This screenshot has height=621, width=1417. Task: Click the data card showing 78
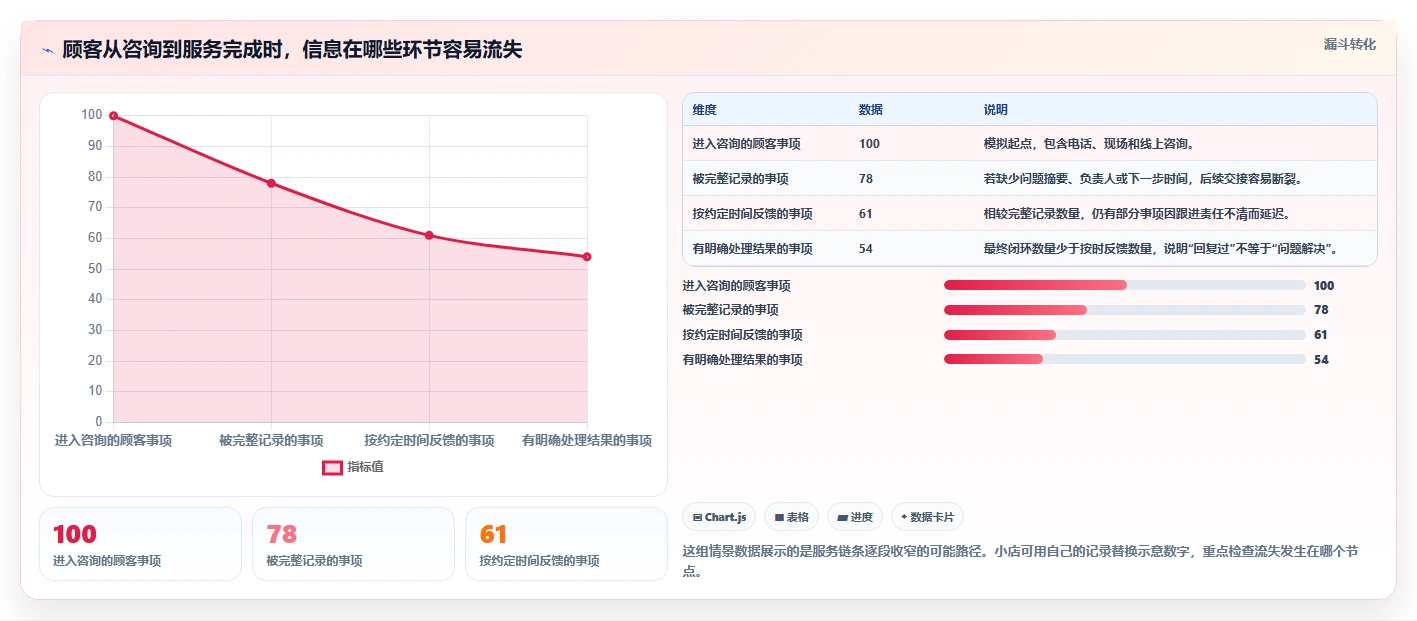353,544
